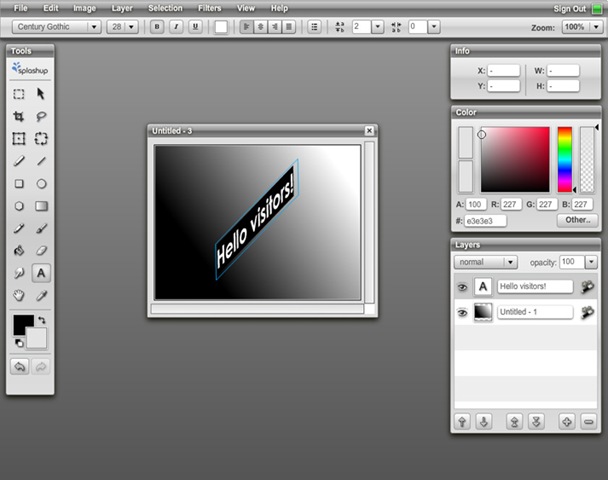The image size is (608, 480).
Task: Hide the Hello visitors! text layer
Action: click(463, 287)
